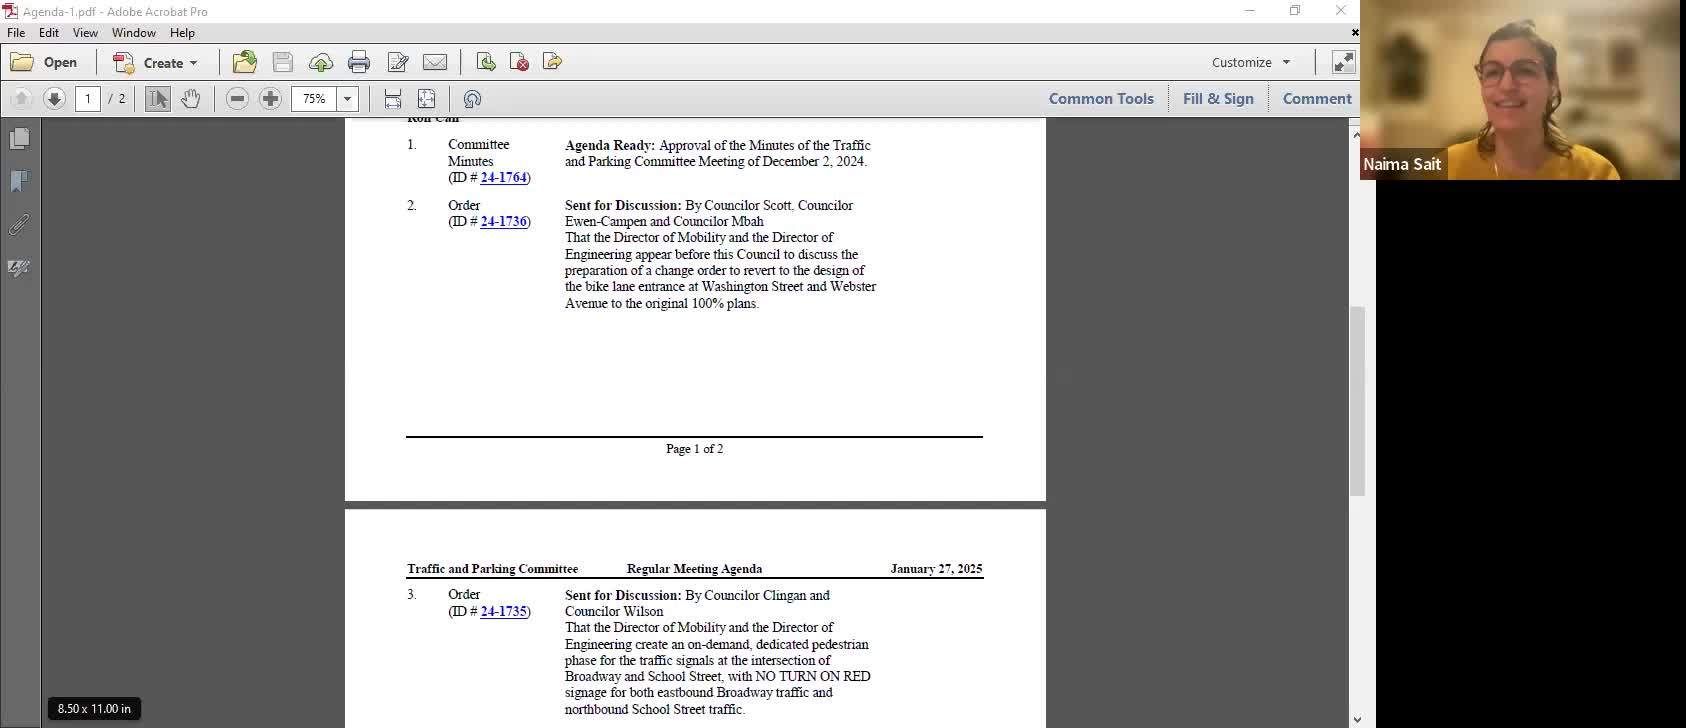1686x728 pixels.
Task: Close the document with small X
Action: pyautogui.click(x=1355, y=33)
